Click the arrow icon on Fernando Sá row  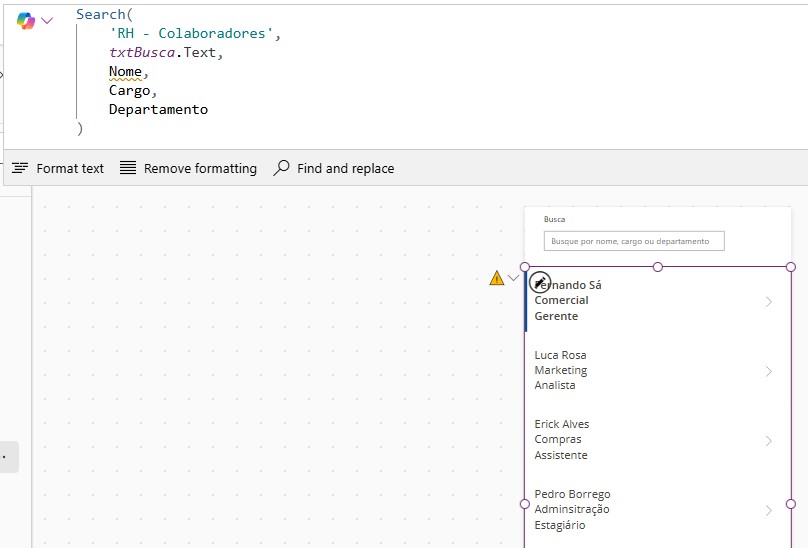(768, 301)
